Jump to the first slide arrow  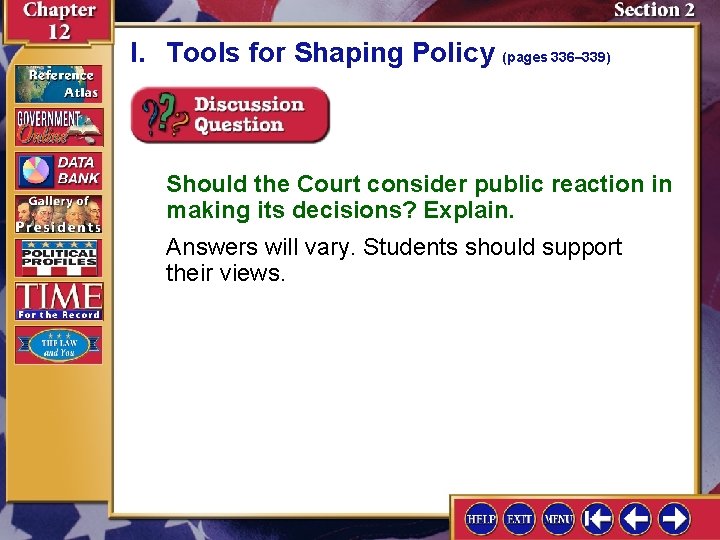(x=597, y=519)
